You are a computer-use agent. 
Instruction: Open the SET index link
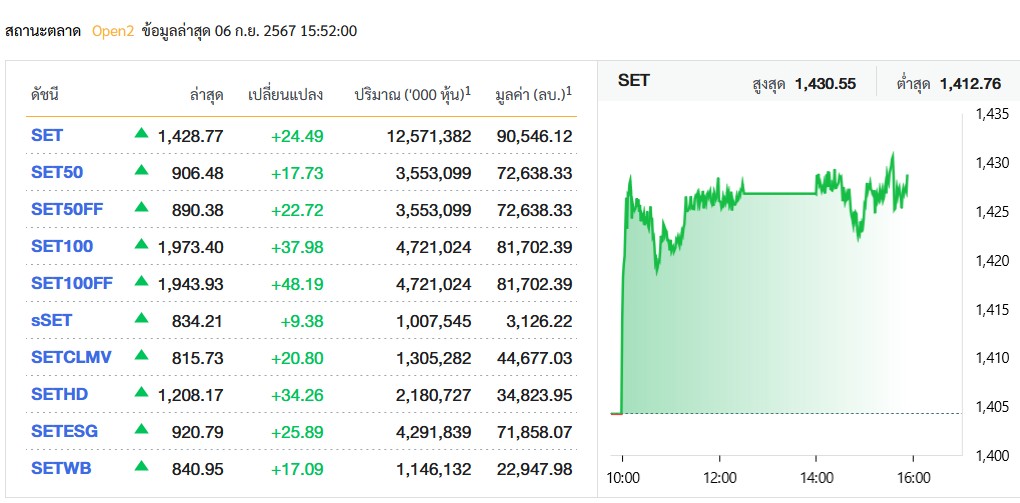coord(47,135)
